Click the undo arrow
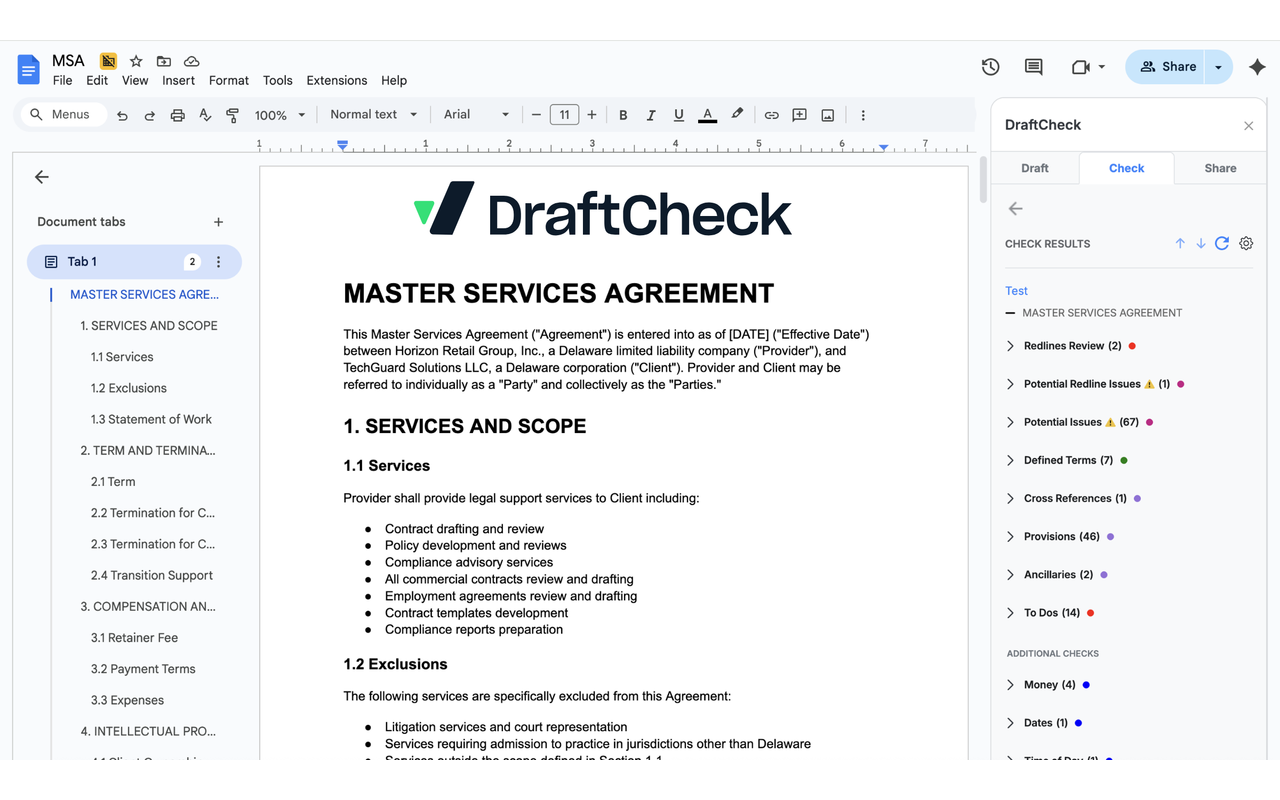This screenshot has width=1280, height=800. click(x=122, y=115)
